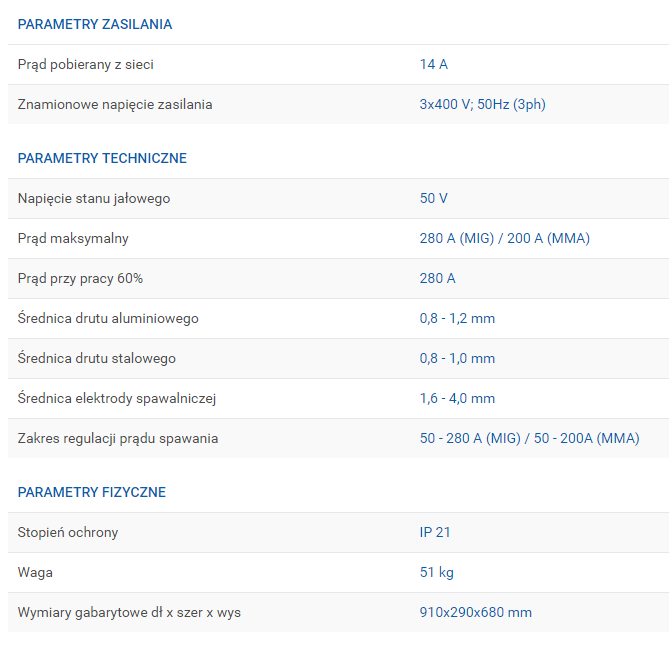Viewport: 669px width, 645px height.
Task: Click the IP 21 protection rating value
Action: tap(435, 532)
